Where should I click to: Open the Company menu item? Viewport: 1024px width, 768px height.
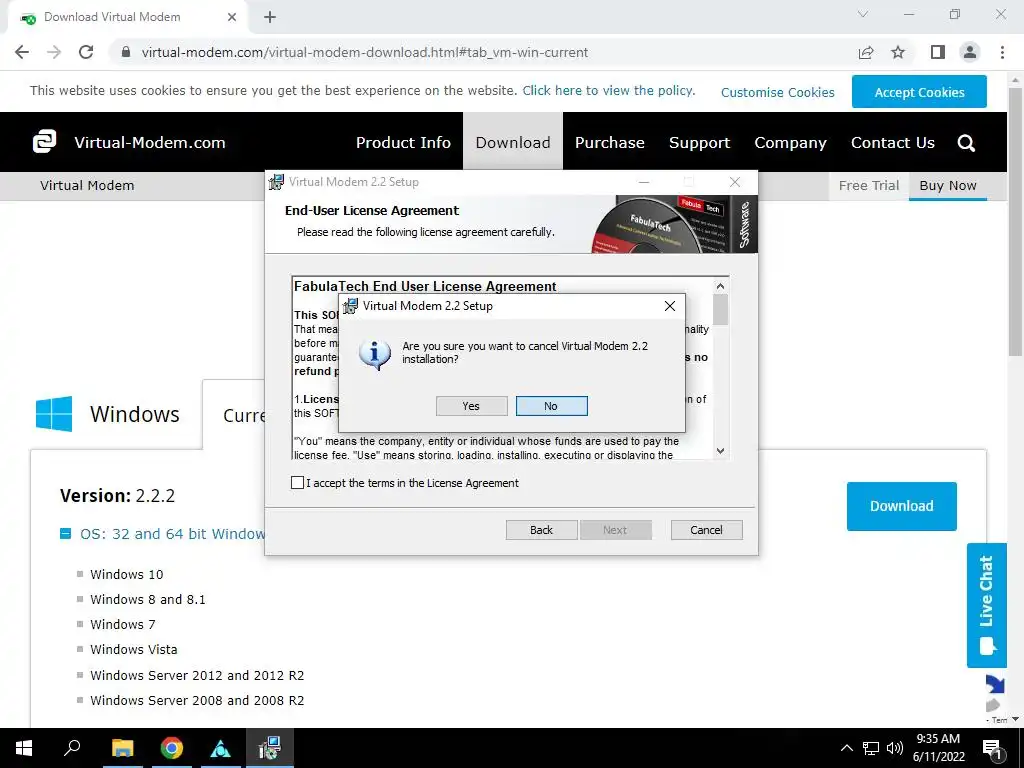pyautogui.click(x=790, y=142)
